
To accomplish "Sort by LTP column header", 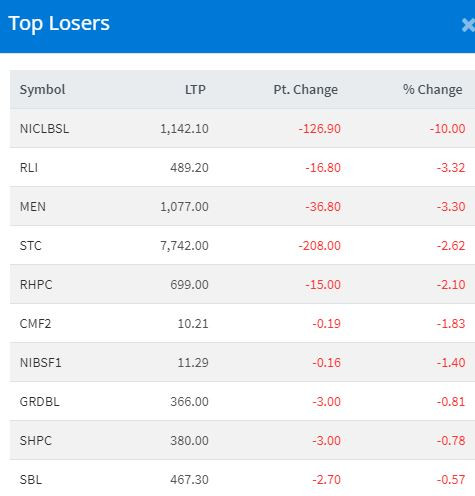I will 195,89.
